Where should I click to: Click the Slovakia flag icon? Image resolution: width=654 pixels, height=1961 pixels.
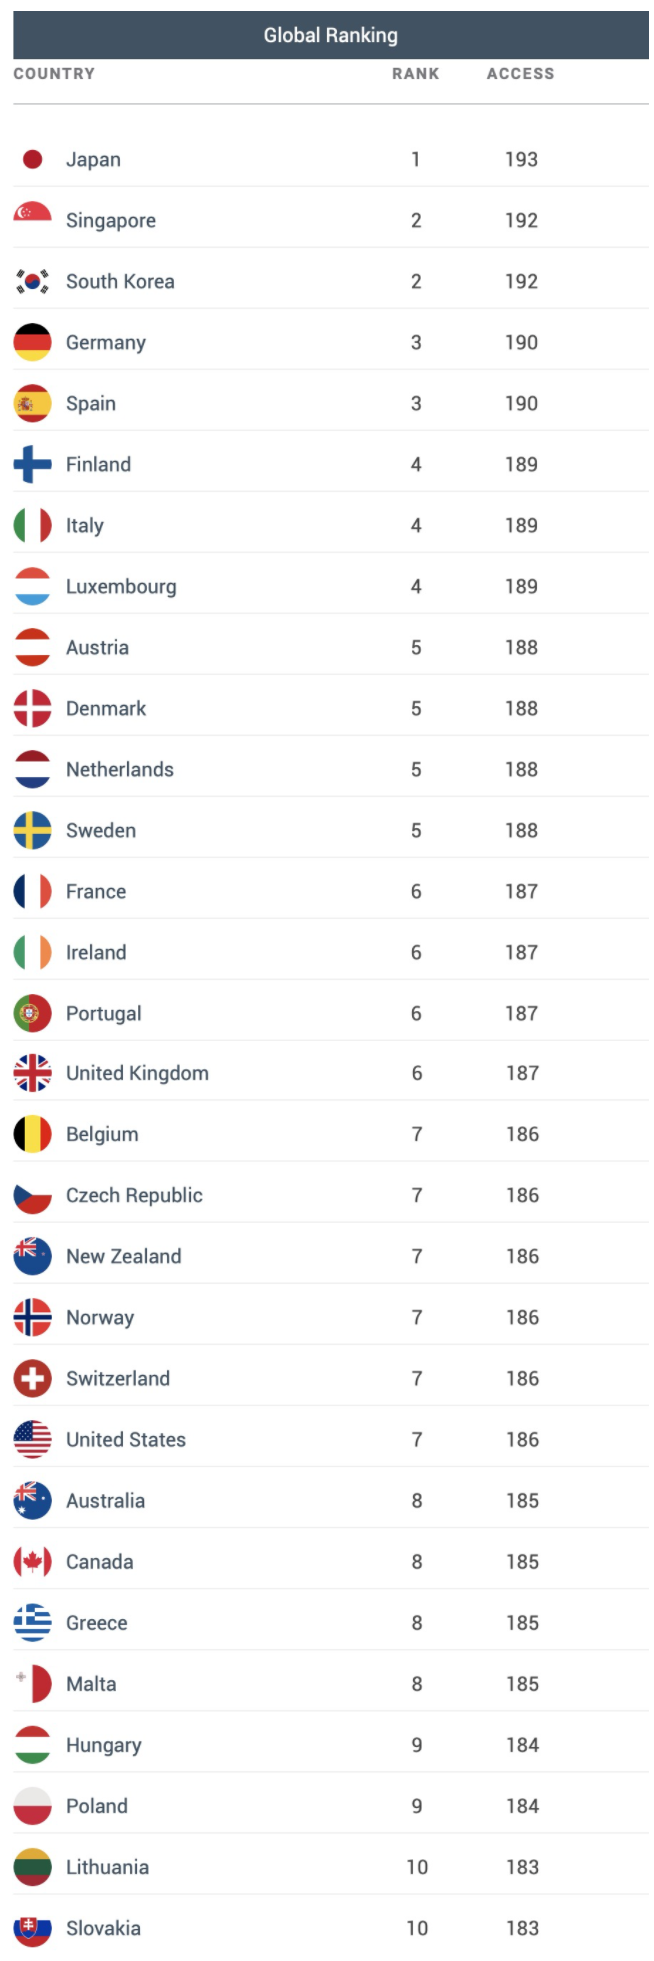pyautogui.click(x=33, y=1928)
